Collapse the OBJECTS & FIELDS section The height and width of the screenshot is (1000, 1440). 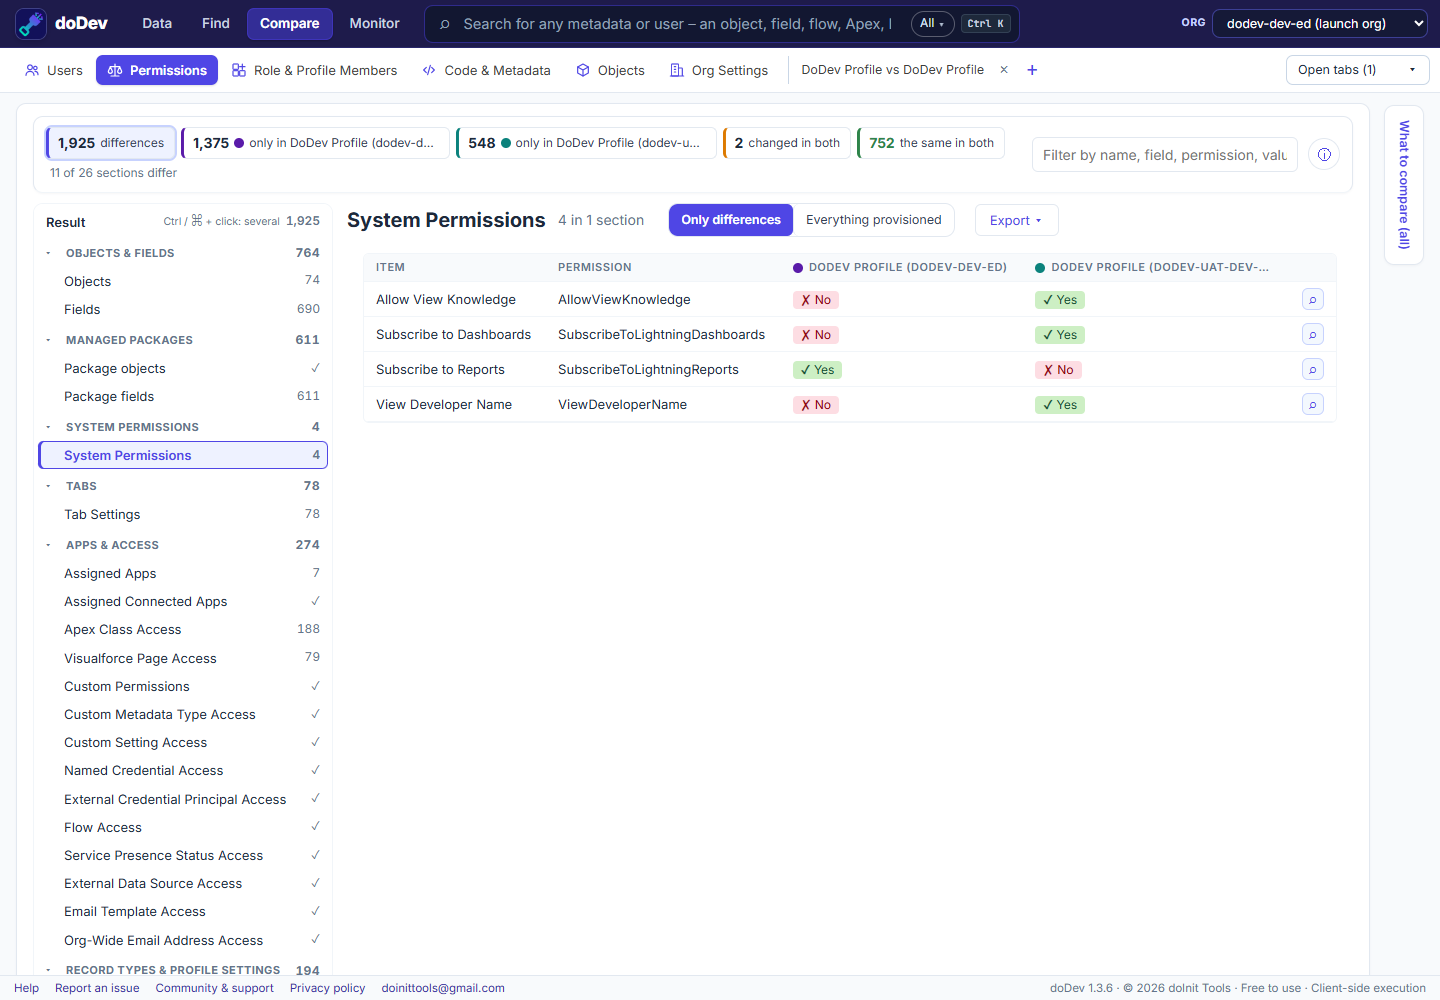[x=48, y=253]
